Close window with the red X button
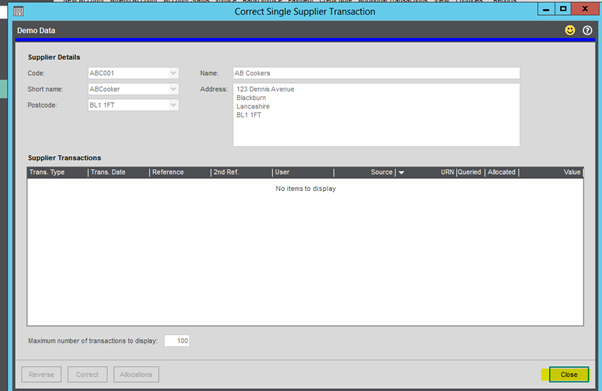 click(585, 9)
